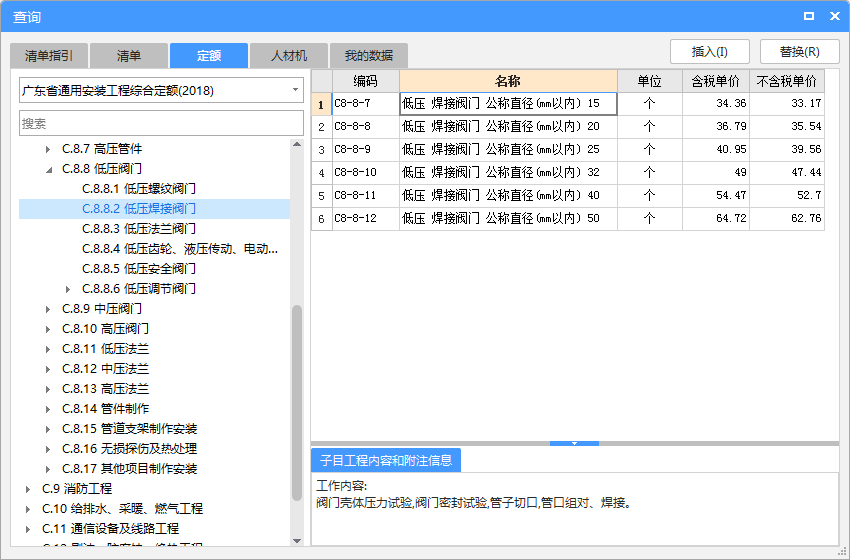
Task: Click row header number 6
Action: [x=321, y=219]
